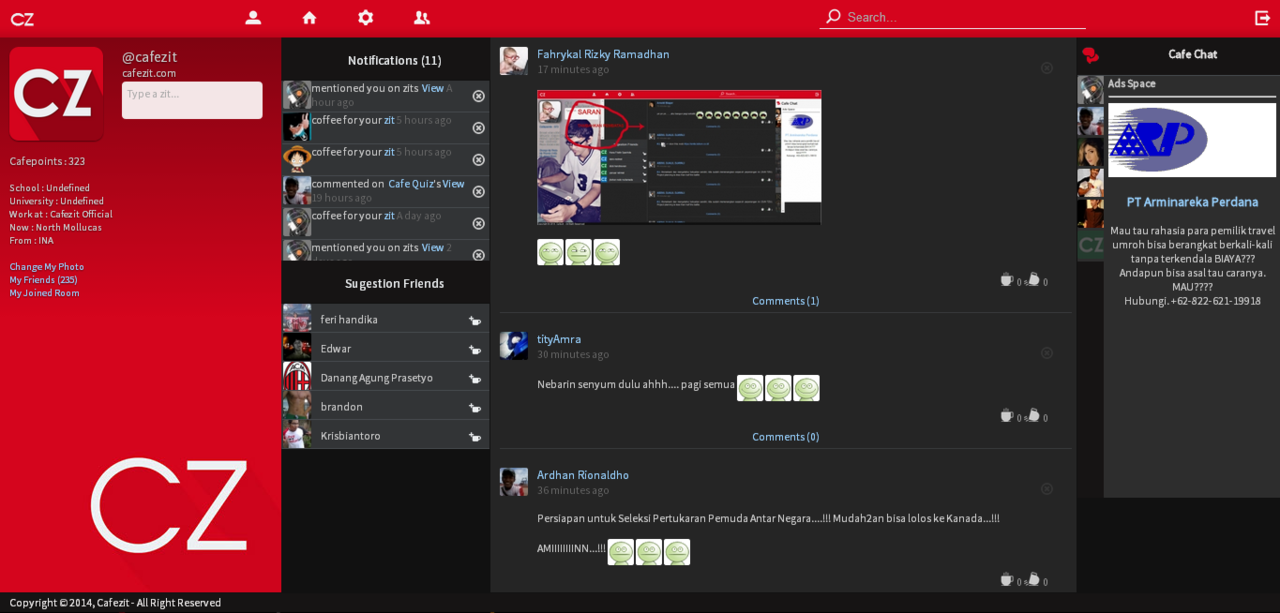Open Comments (1) on Fahrykal's post
The height and width of the screenshot is (613, 1280).
click(786, 301)
